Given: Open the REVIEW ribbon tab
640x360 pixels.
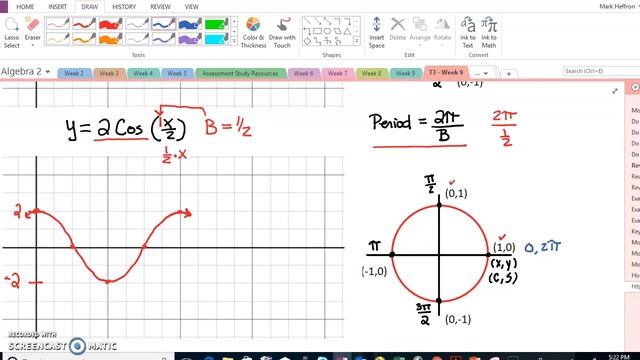Looking at the screenshot, I should click(160, 7).
